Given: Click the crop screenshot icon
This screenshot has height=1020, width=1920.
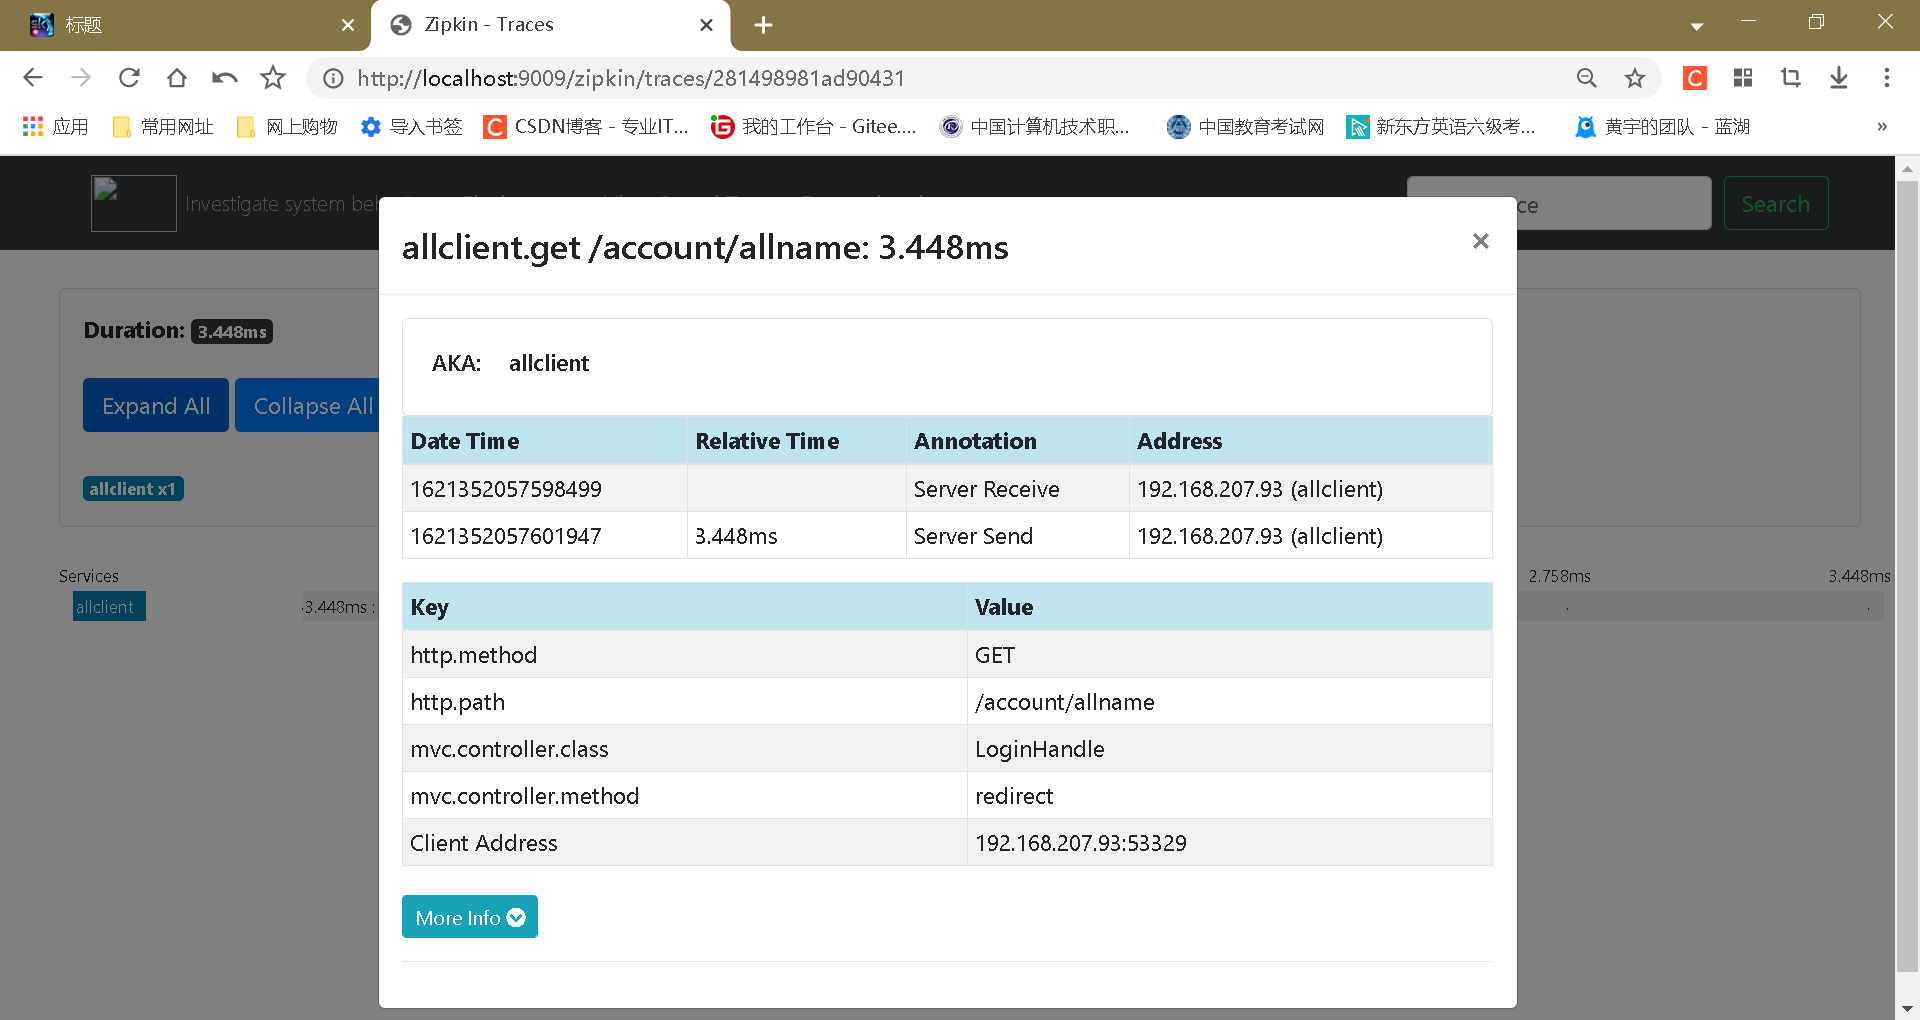Looking at the screenshot, I should 1791,78.
